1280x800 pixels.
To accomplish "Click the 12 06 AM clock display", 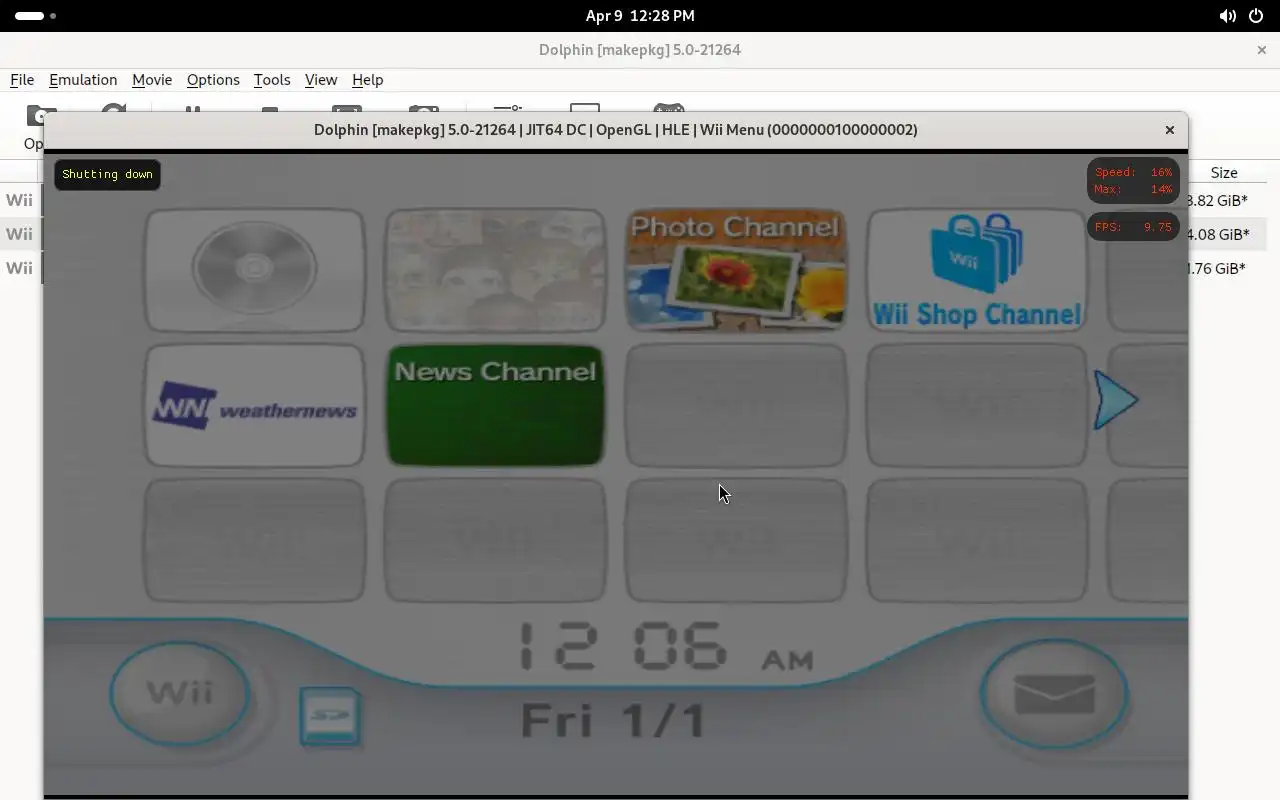I will pyautogui.click(x=665, y=647).
